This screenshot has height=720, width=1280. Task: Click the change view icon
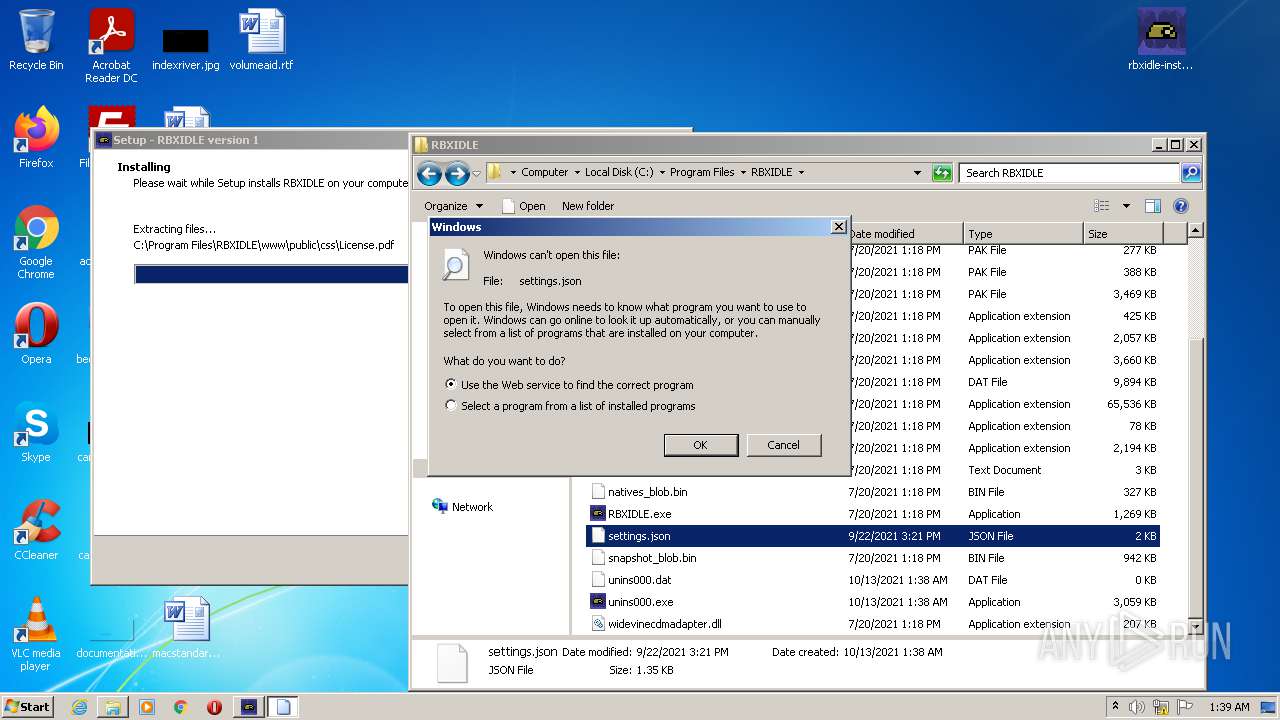point(1102,206)
